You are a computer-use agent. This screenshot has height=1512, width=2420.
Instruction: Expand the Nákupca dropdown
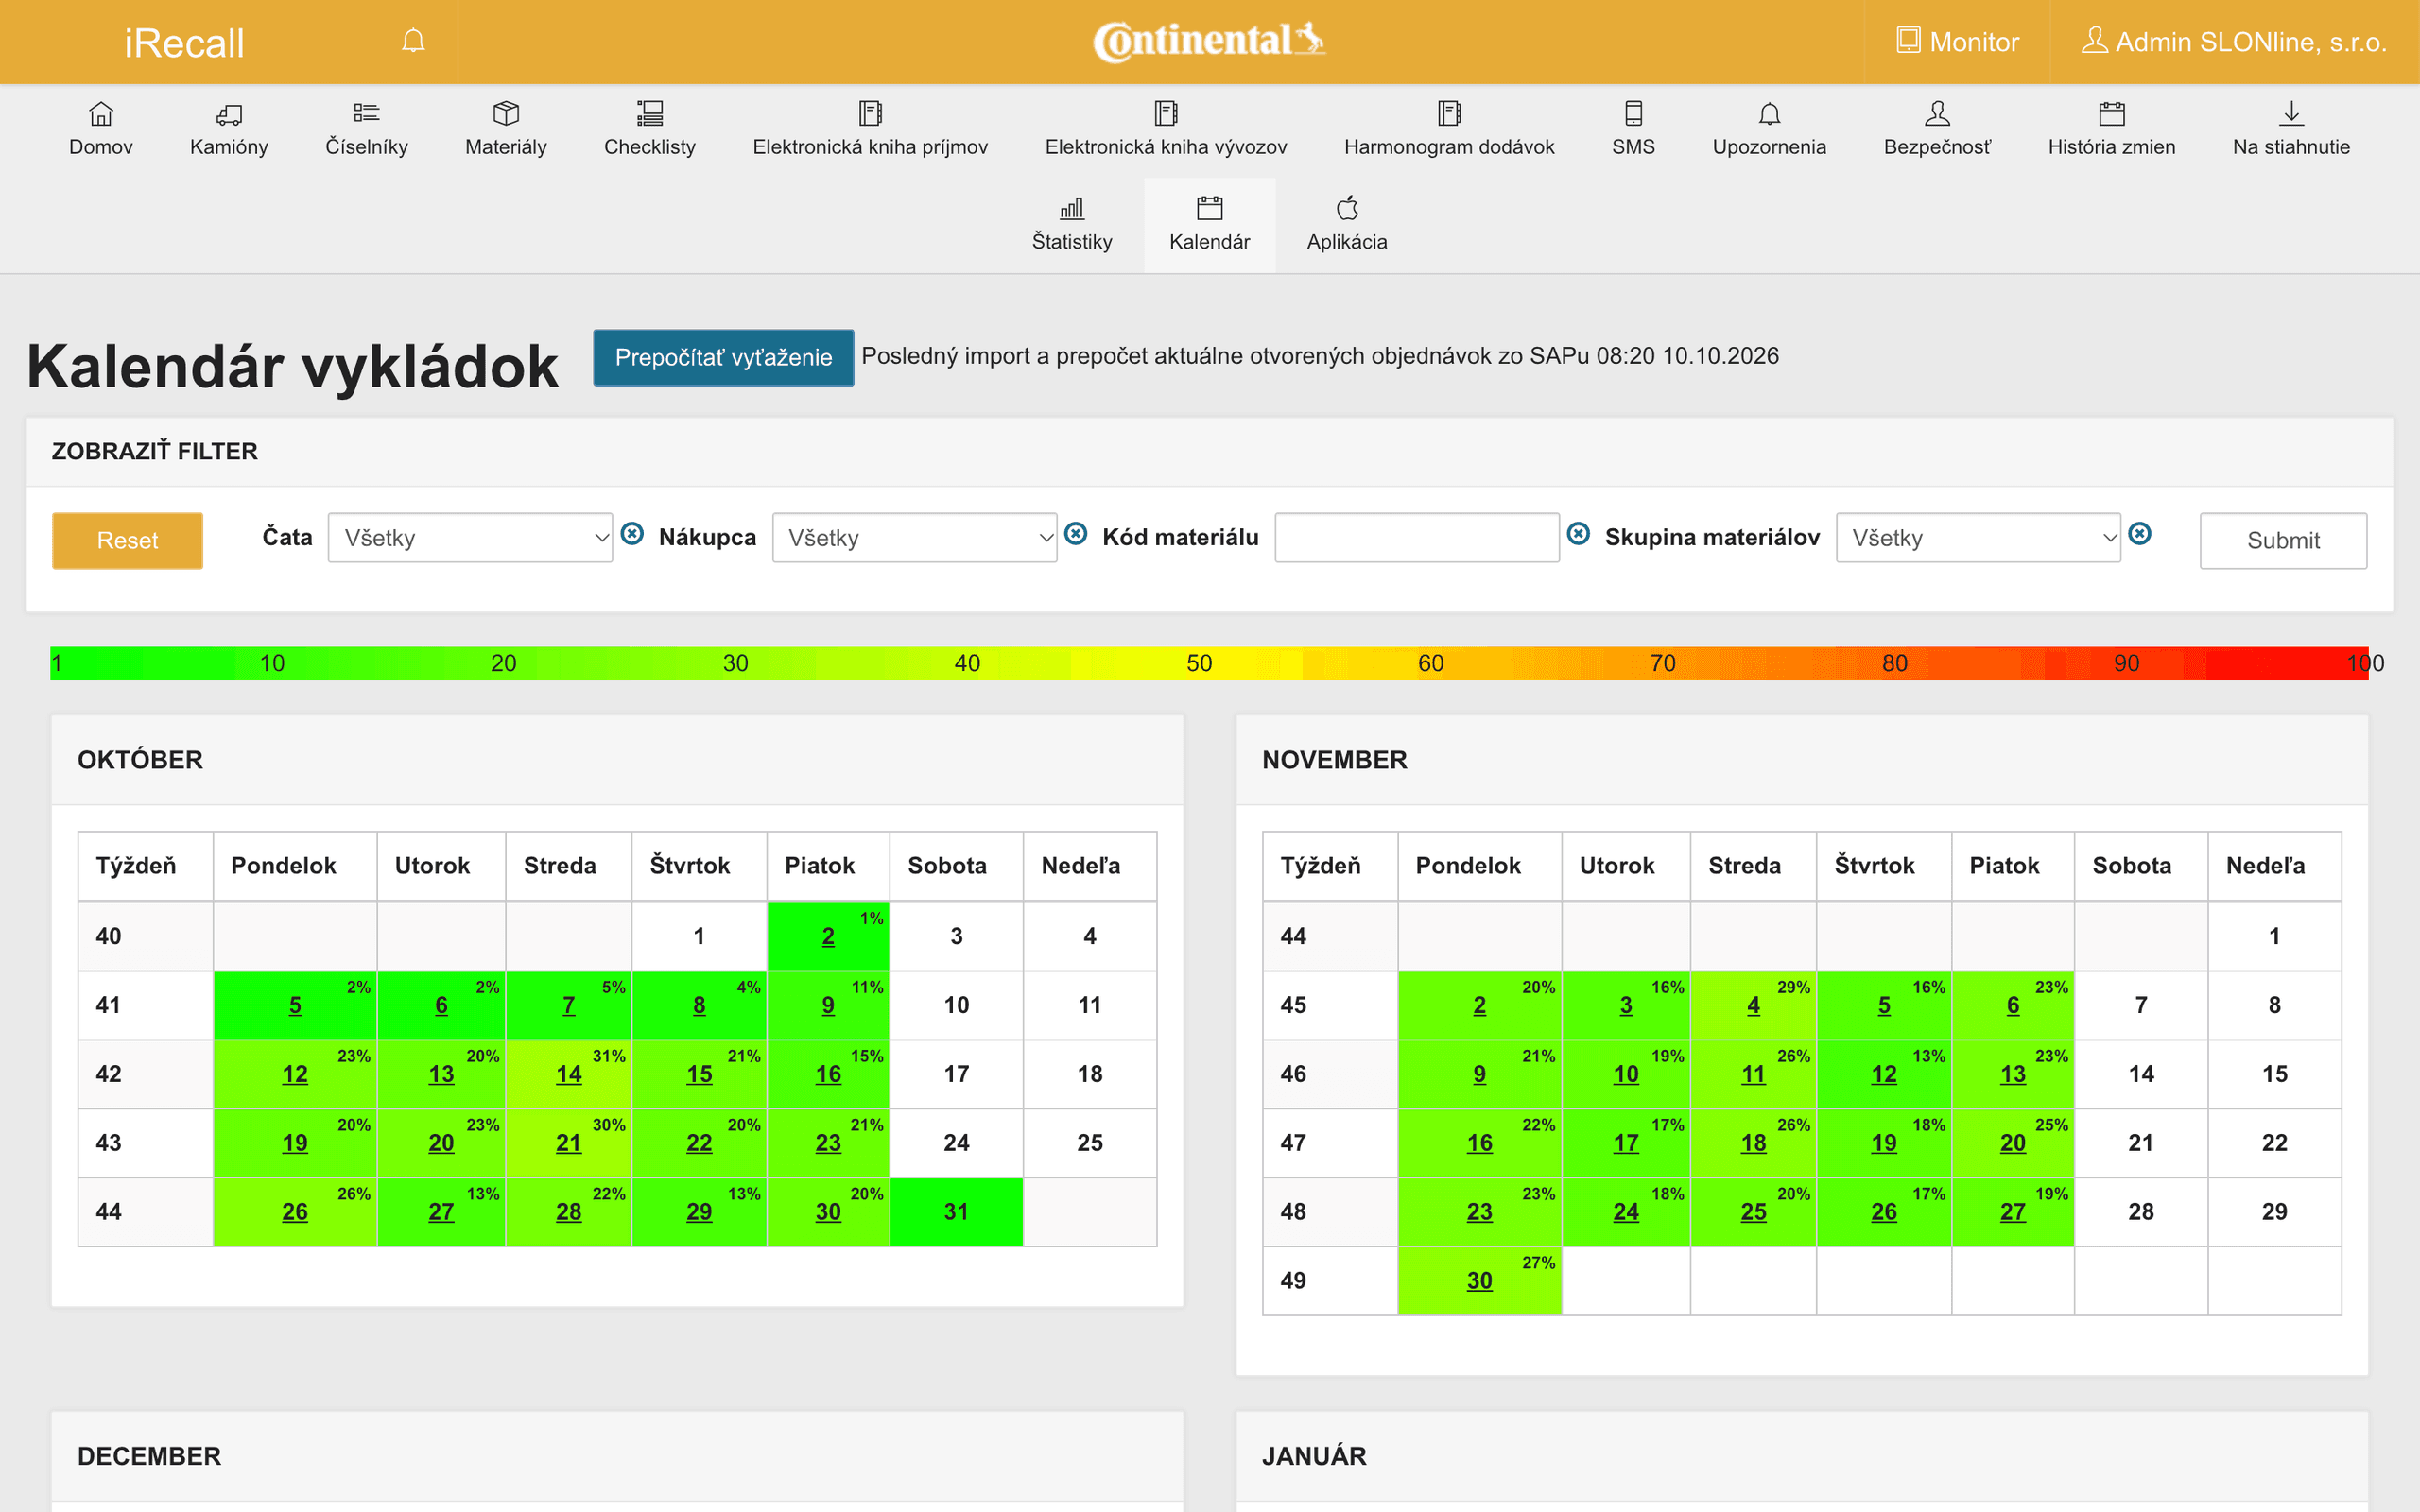point(914,538)
